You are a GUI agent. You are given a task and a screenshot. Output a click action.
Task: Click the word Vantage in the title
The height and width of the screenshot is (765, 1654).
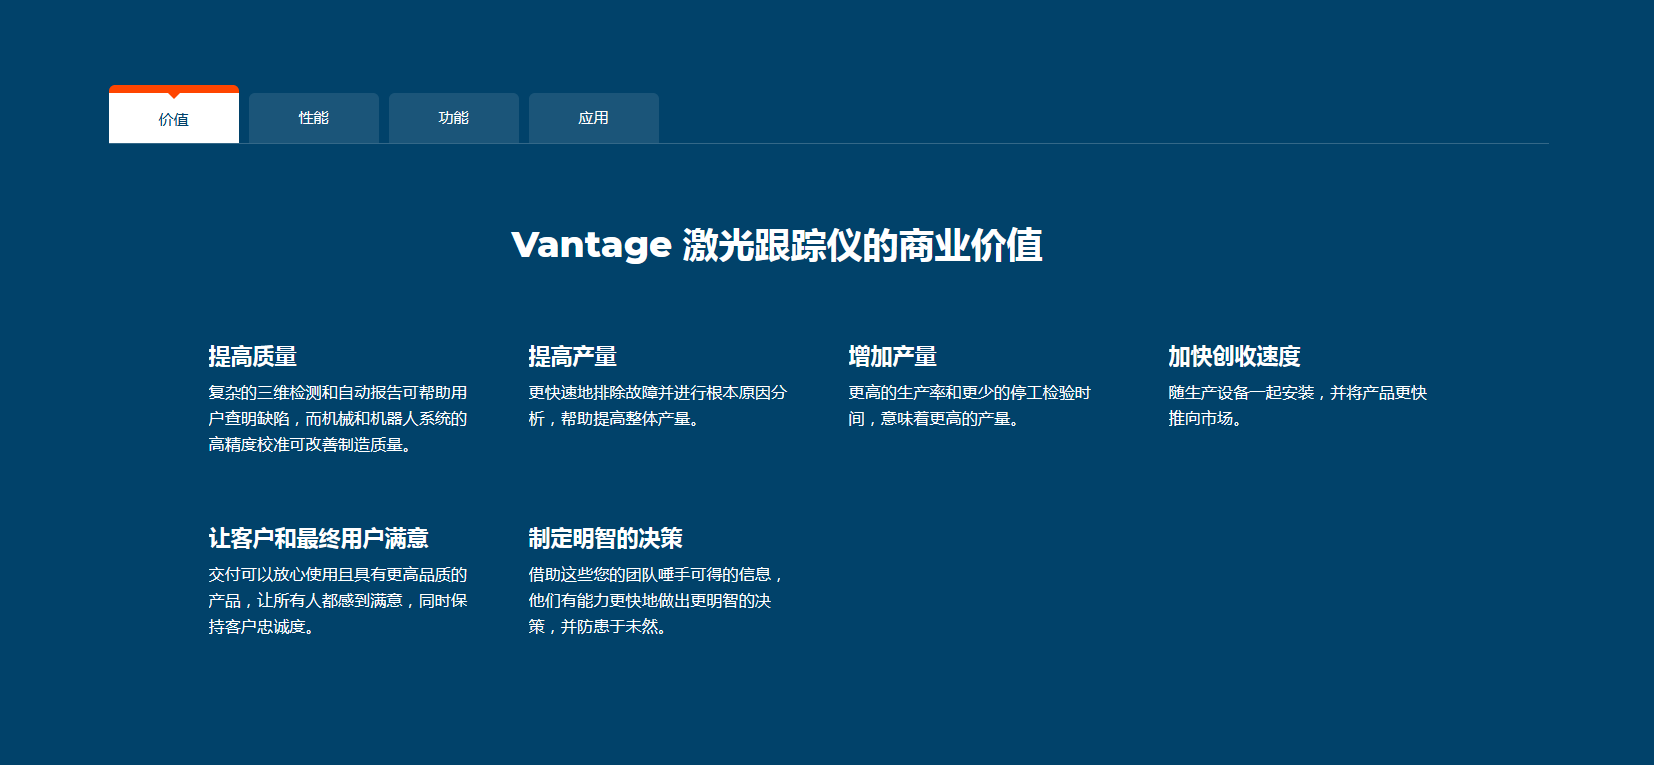point(591,245)
